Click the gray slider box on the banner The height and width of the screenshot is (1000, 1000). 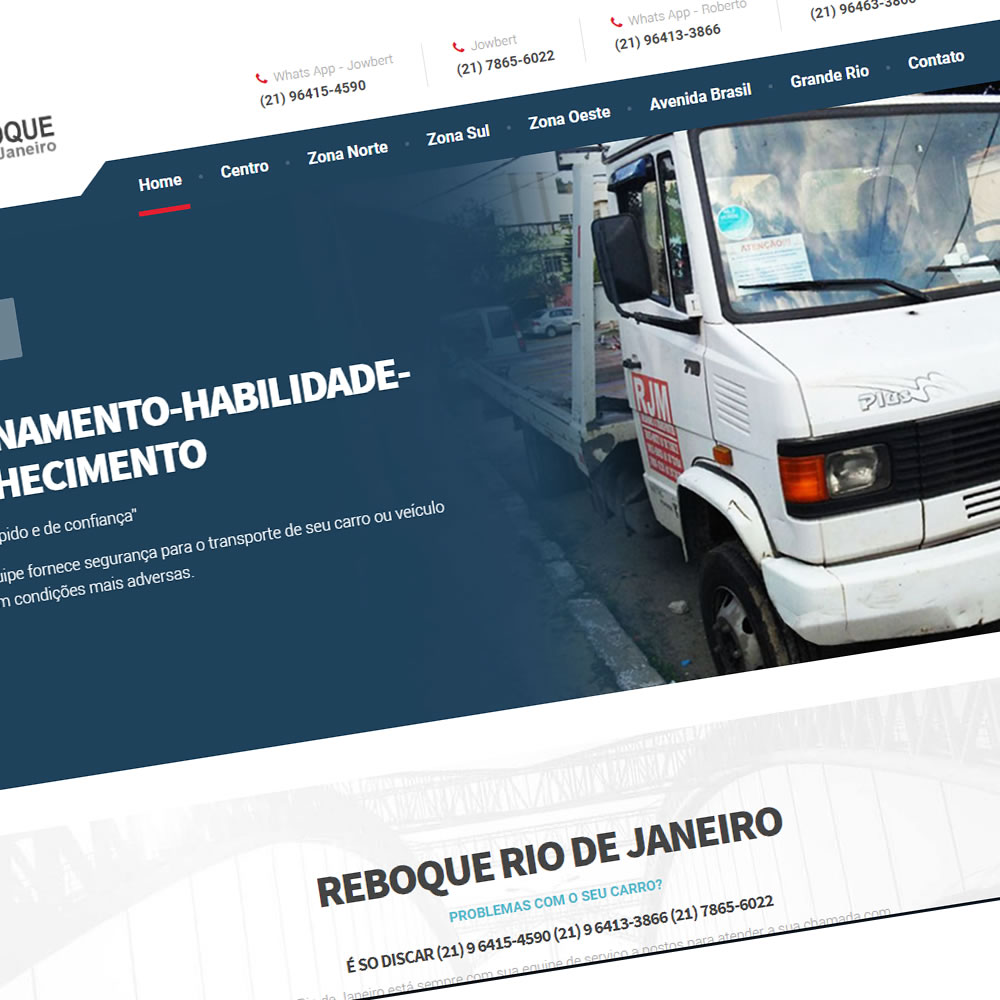pyautogui.click(x=8, y=329)
